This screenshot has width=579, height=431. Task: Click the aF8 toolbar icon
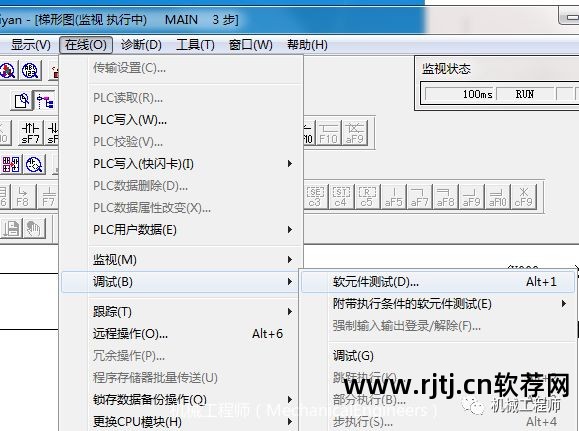(x=445, y=196)
